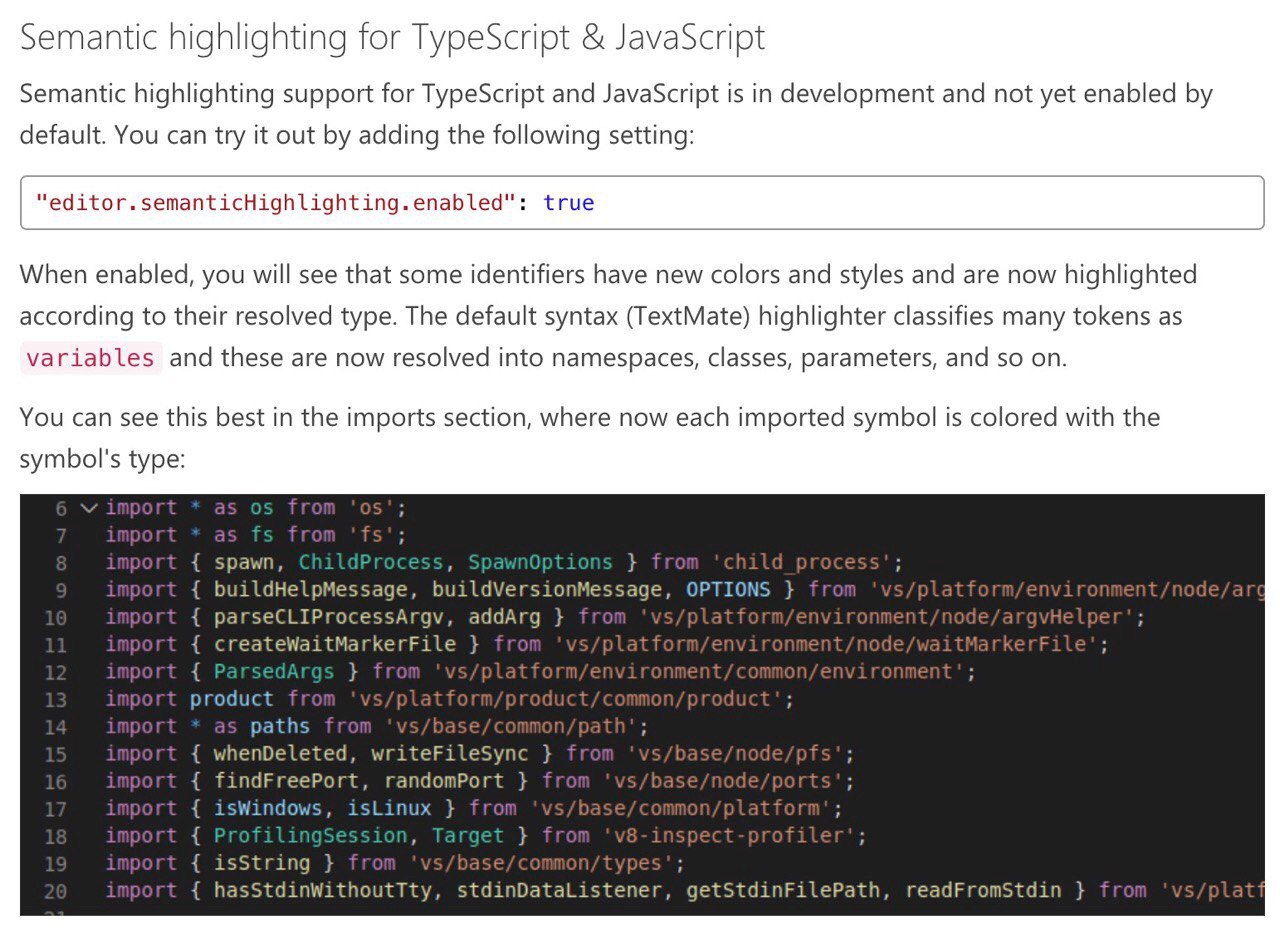Click the 'vs/platform/environment/node/waitMarkerFile' path string

pyautogui.click(x=826, y=644)
